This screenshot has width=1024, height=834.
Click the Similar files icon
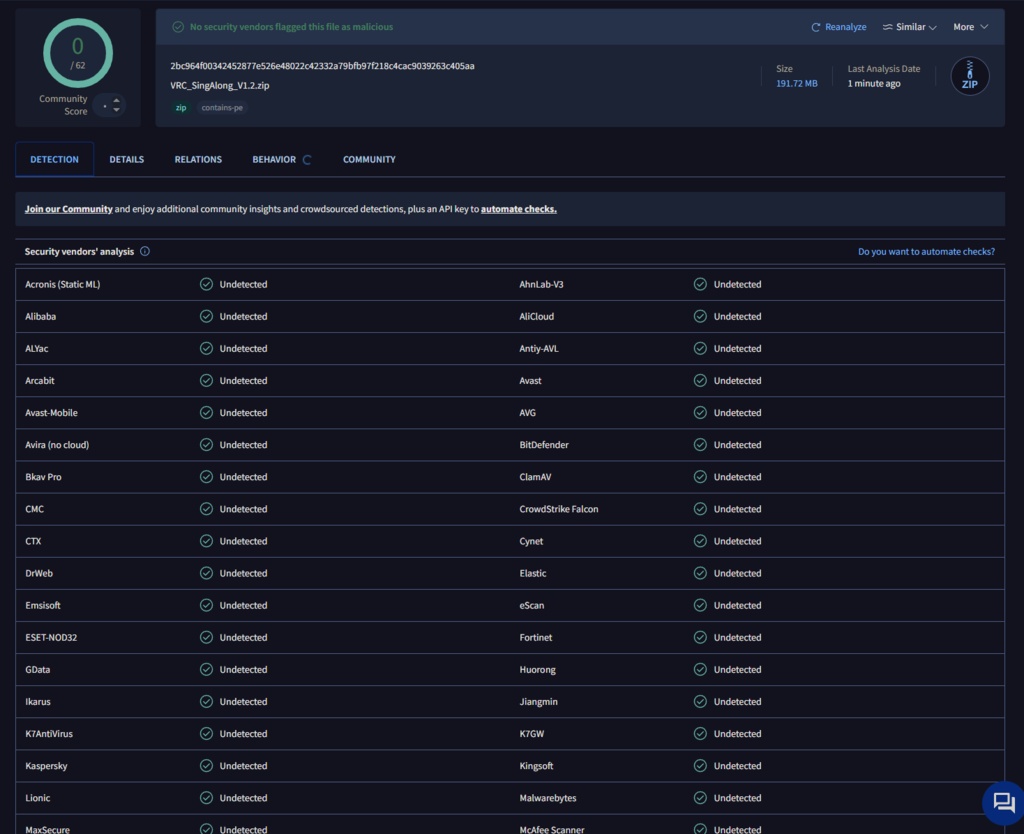tap(887, 27)
